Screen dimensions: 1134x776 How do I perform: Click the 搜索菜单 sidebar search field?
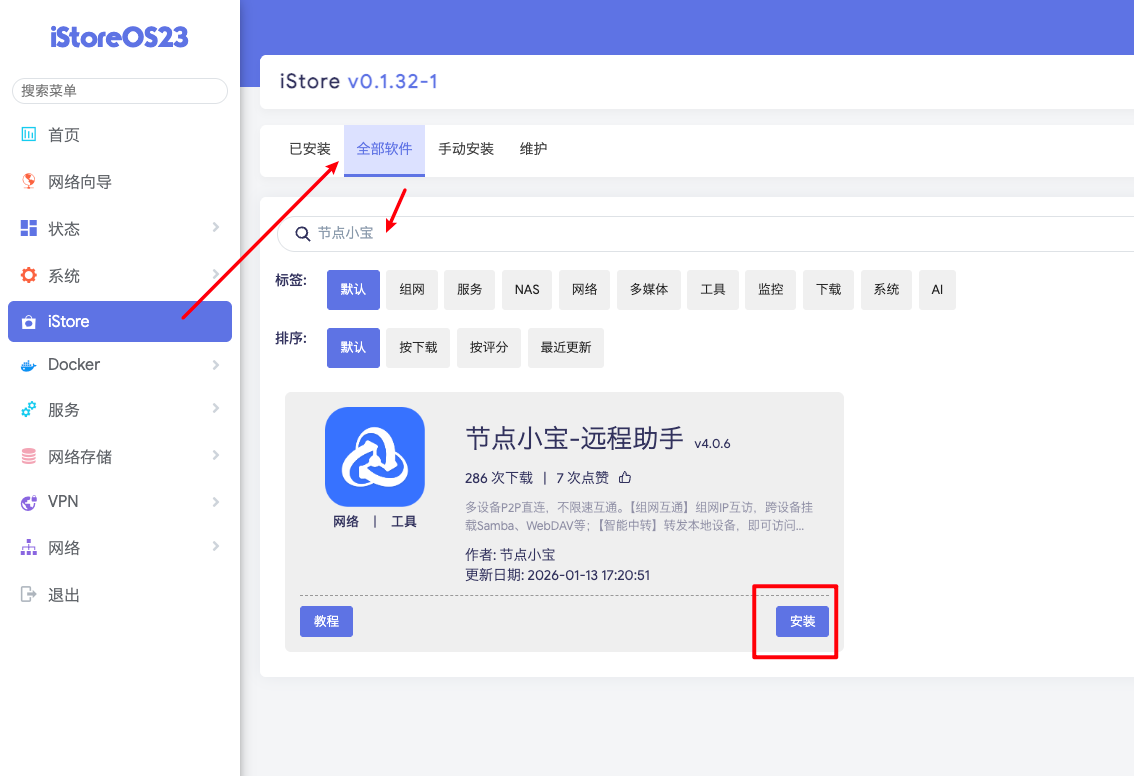[120, 91]
